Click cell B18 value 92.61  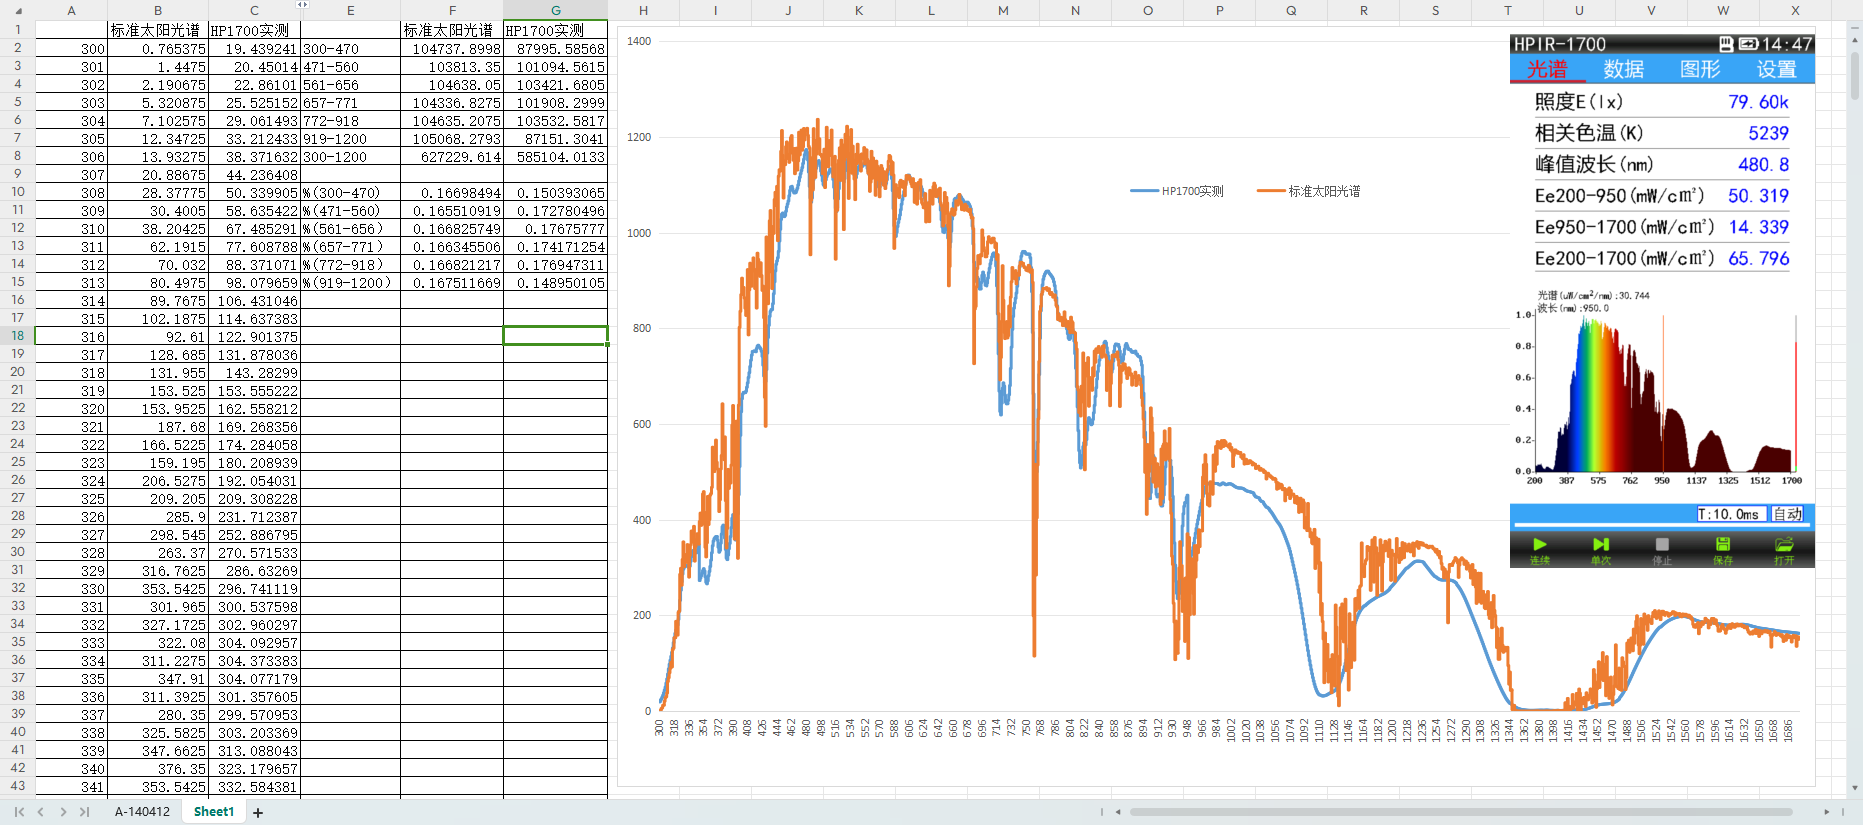(x=158, y=336)
